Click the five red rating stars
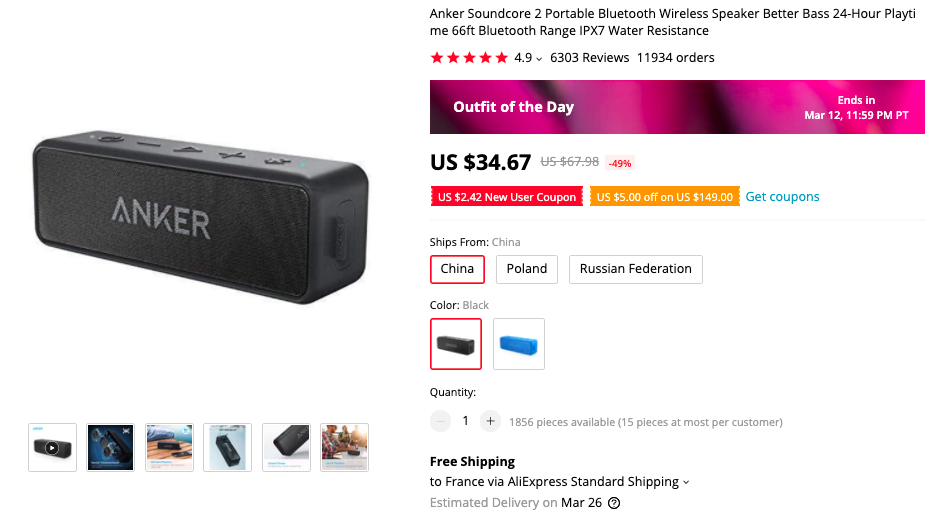Image resolution: width=939 pixels, height=519 pixels. click(x=469, y=58)
